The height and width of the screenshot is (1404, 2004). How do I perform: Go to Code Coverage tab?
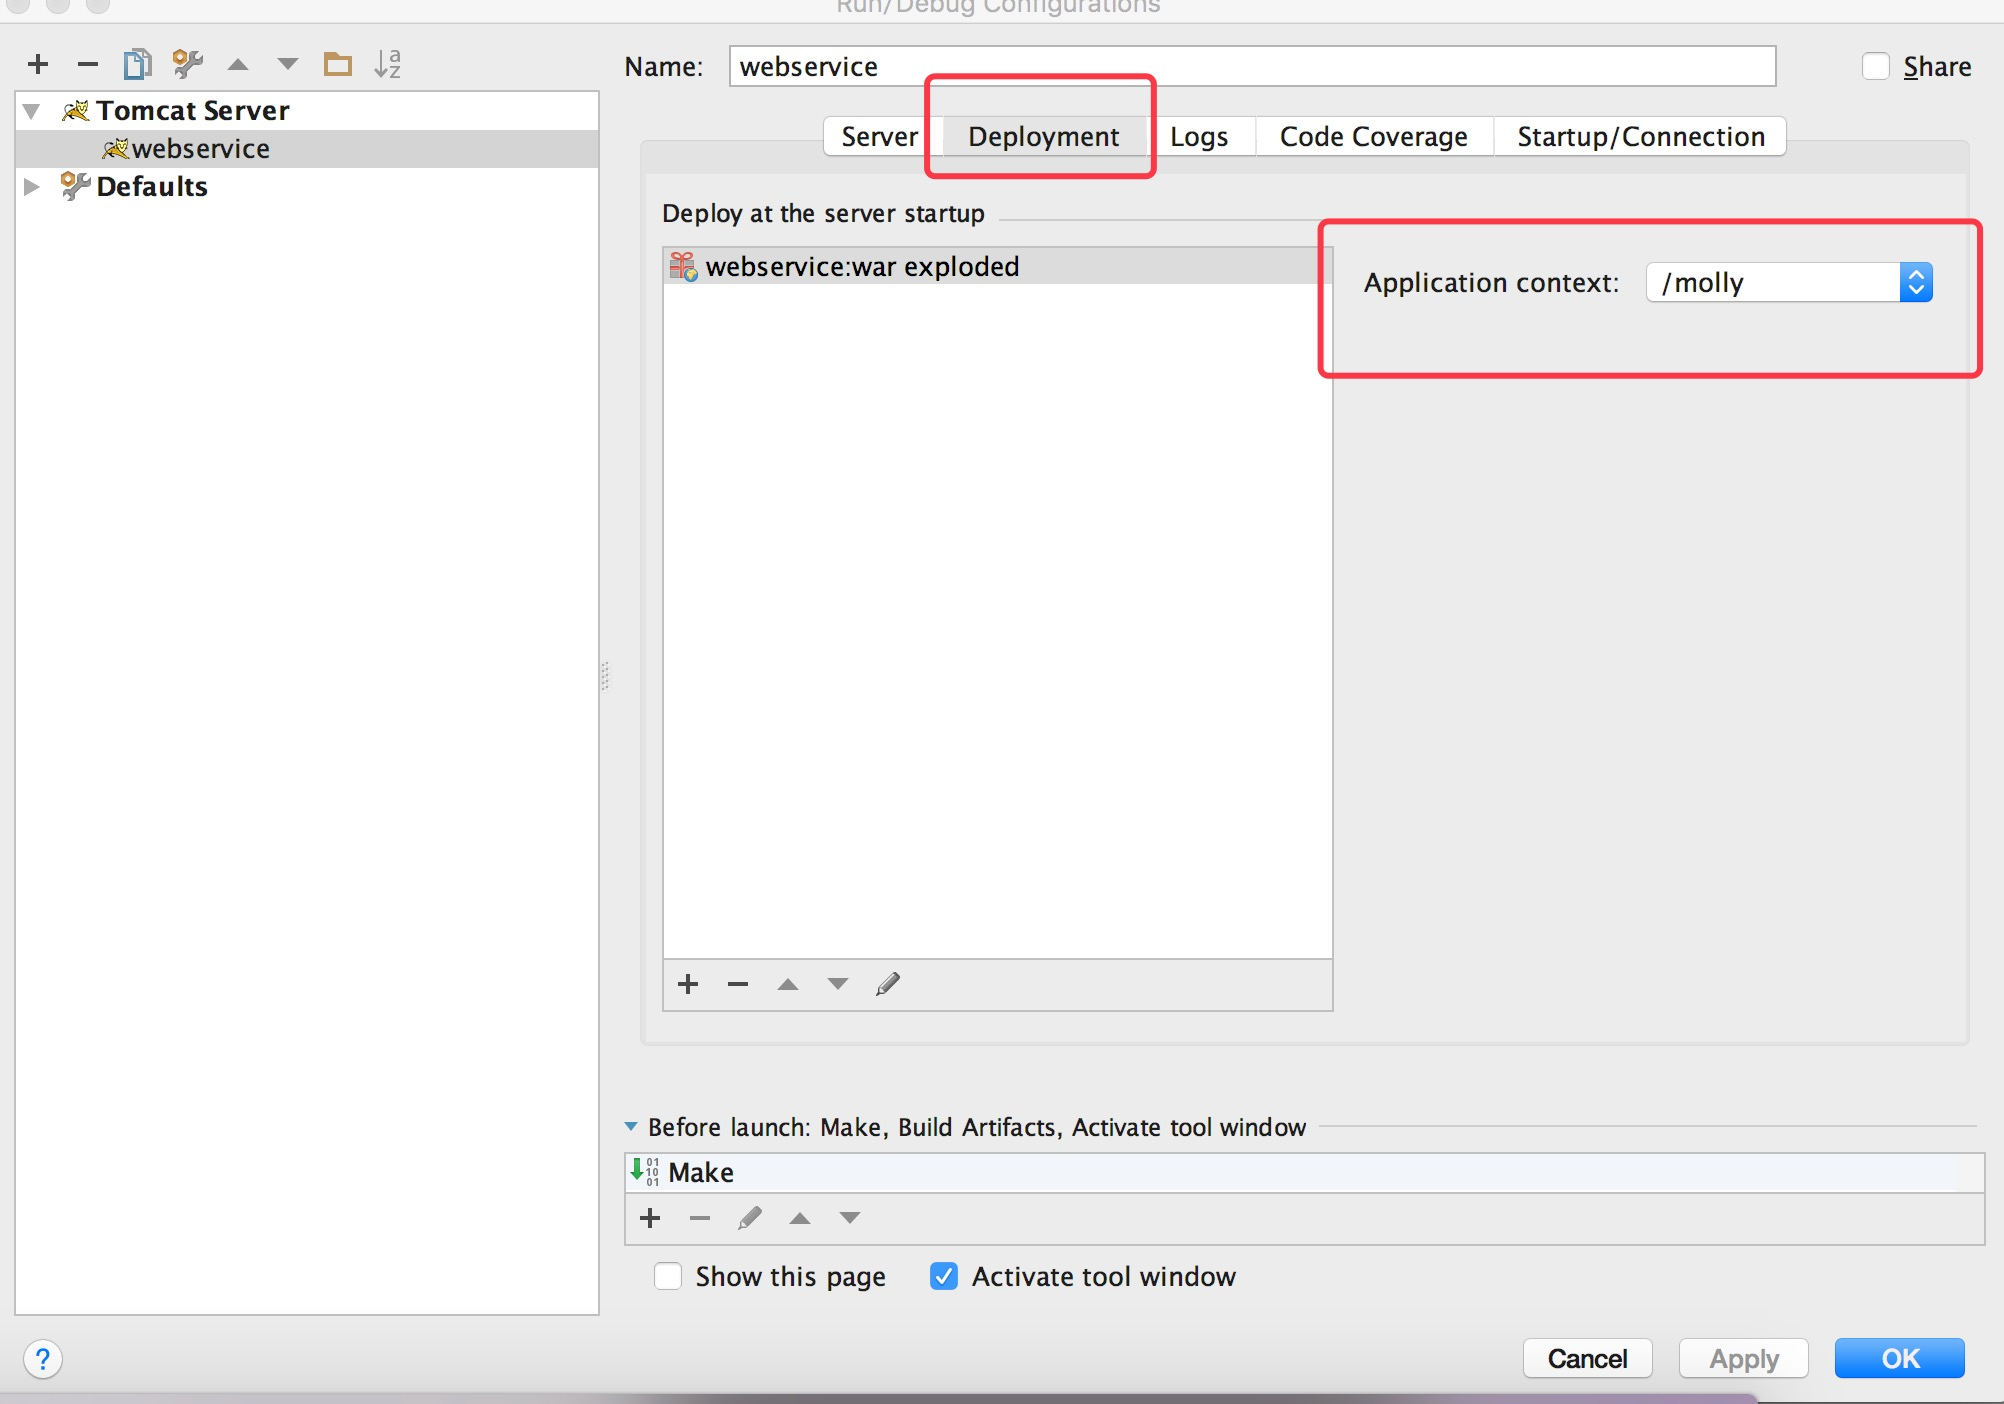[x=1374, y=136]
